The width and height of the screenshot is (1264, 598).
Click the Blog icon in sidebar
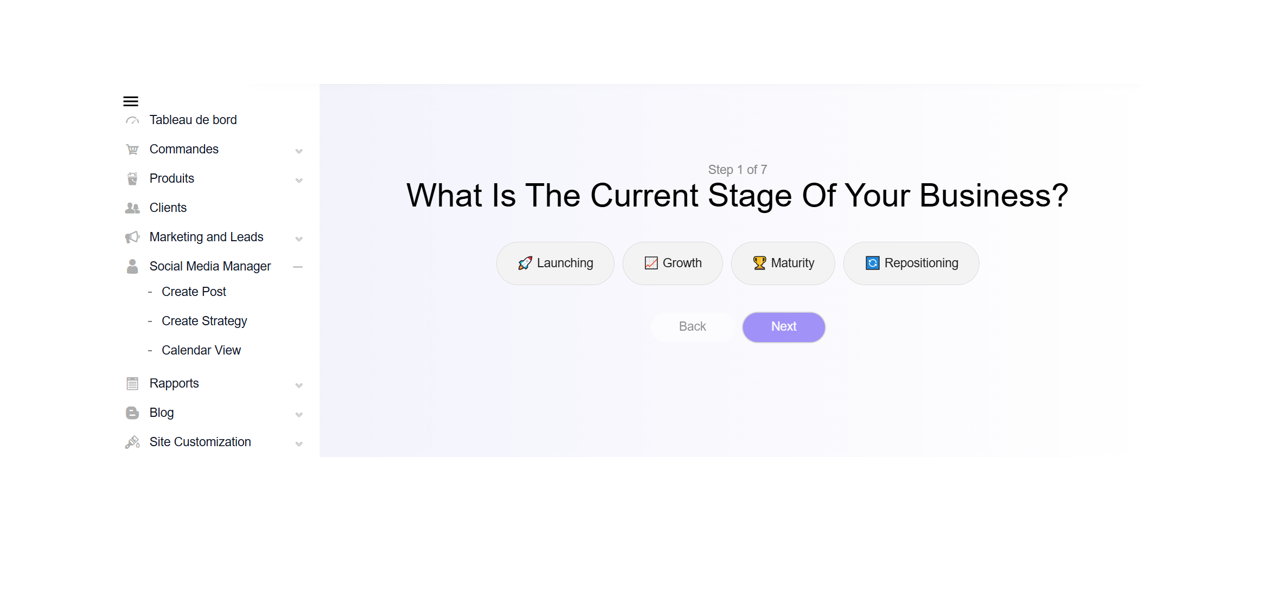132,413
